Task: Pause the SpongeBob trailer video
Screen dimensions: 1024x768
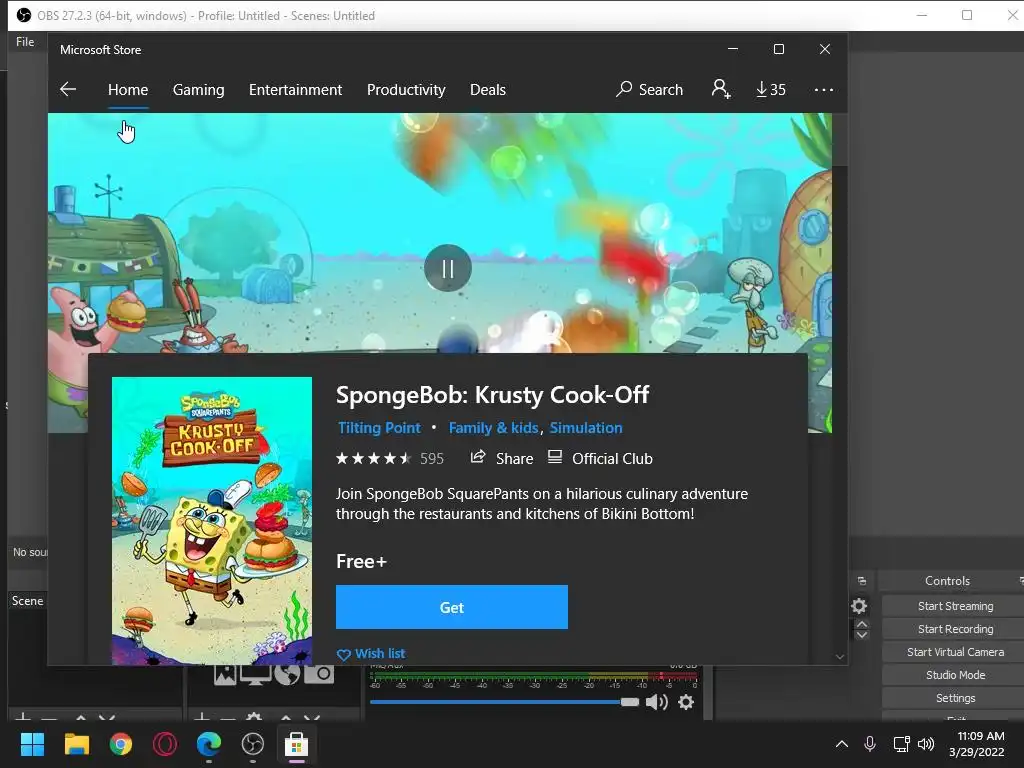Action: click(448, 268)
